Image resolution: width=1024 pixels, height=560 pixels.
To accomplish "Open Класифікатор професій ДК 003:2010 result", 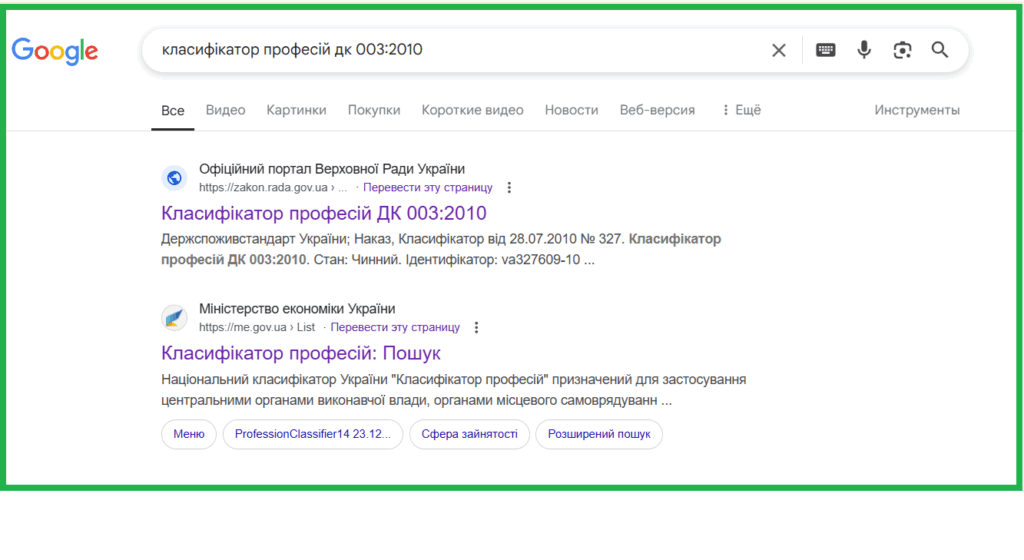I will point(324,213).
